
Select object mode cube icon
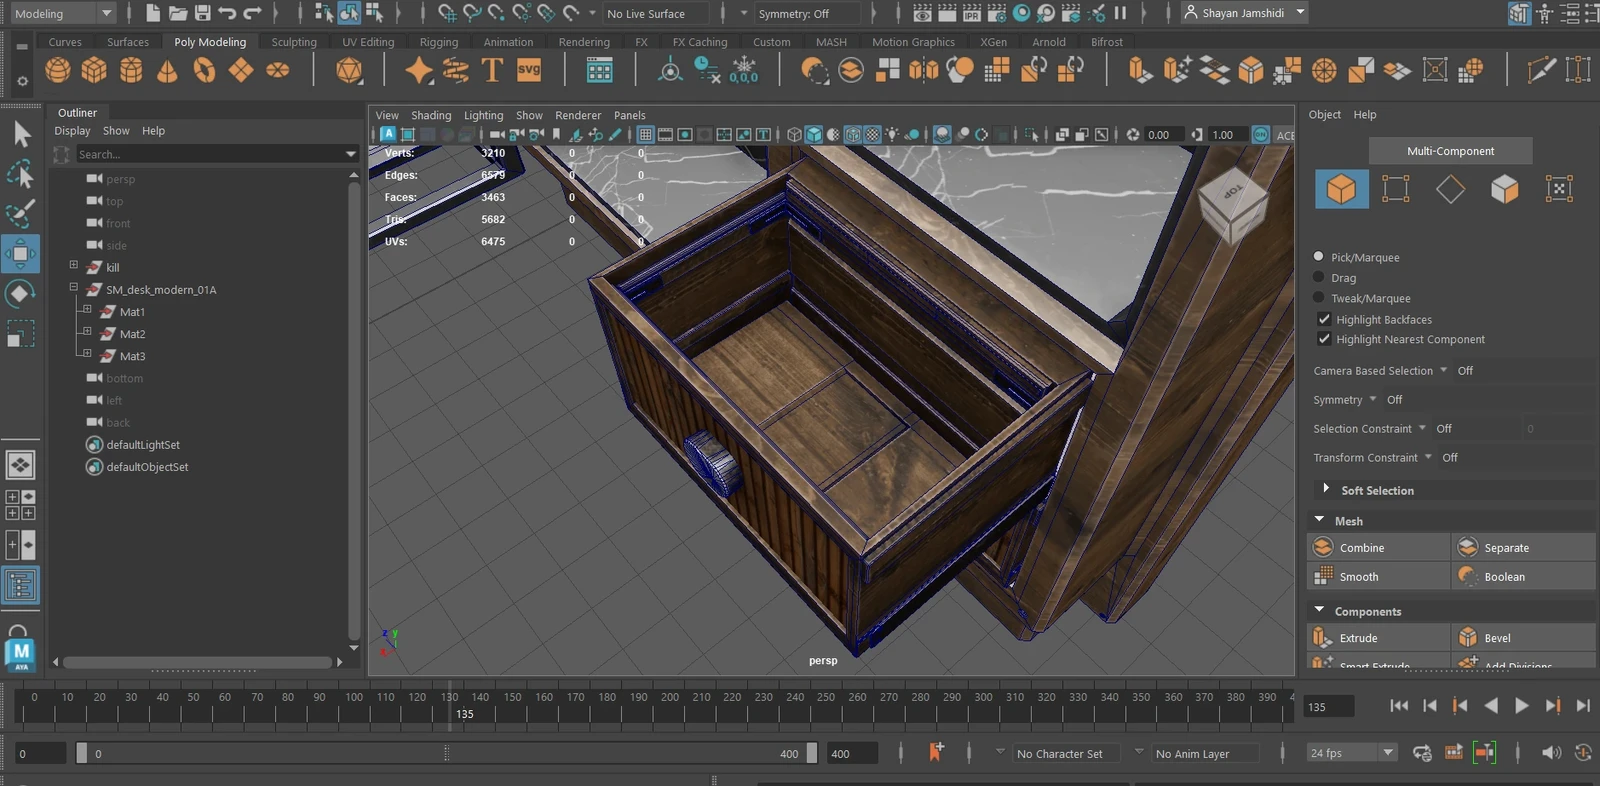(x=1341, y=189)
